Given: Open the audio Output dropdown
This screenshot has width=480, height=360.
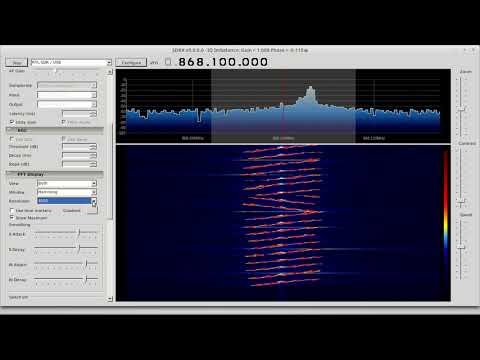Looking at the screenshot, I should tap(67, 104).
